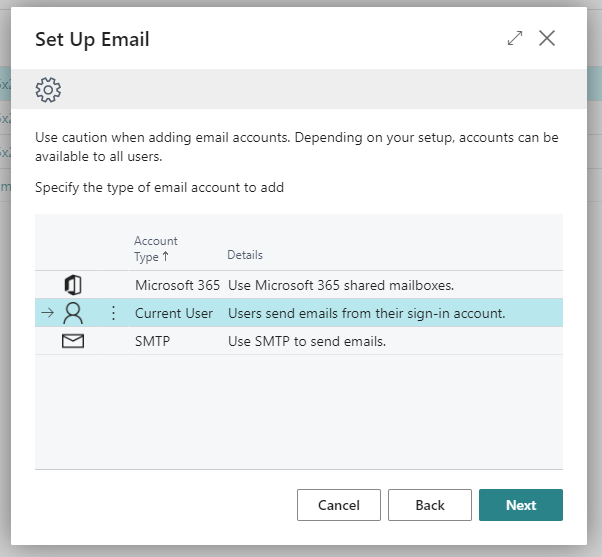Click the Set Up Email title
The height and width of the screenshot is (557, 602).
click(x=92, y=39)
